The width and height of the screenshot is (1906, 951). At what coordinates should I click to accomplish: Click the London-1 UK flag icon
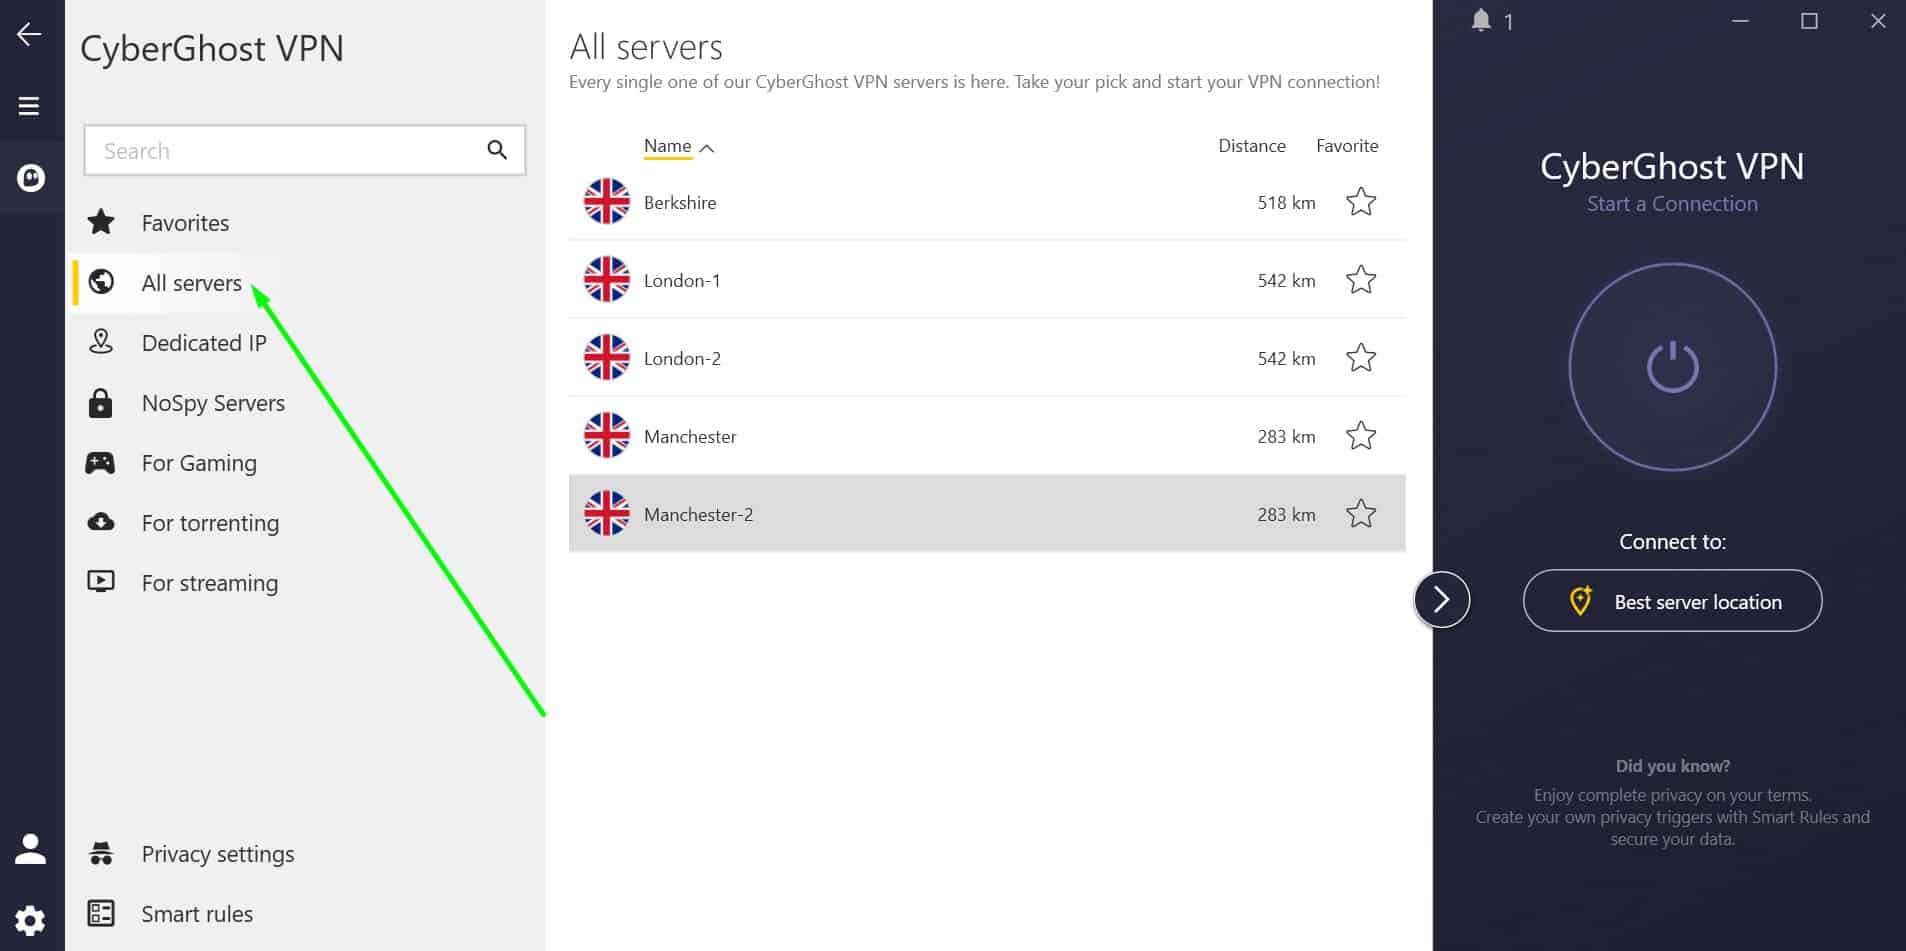point(607,280)
